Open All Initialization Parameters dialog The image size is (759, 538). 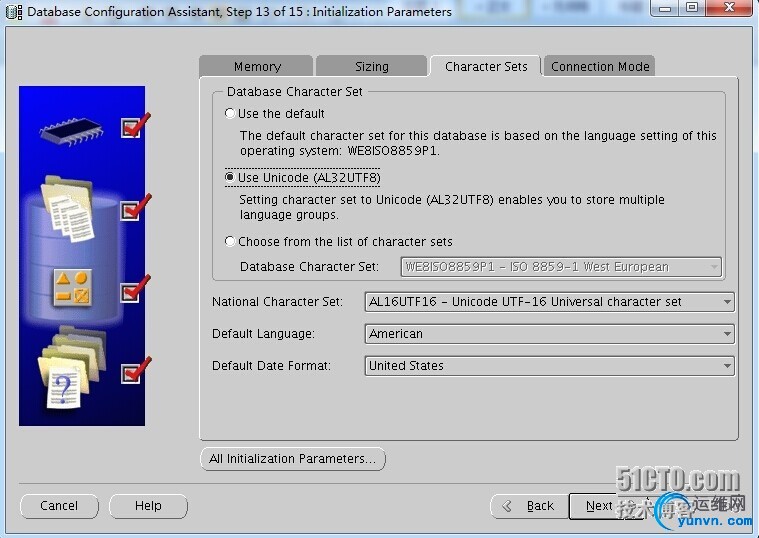point(292,459)
